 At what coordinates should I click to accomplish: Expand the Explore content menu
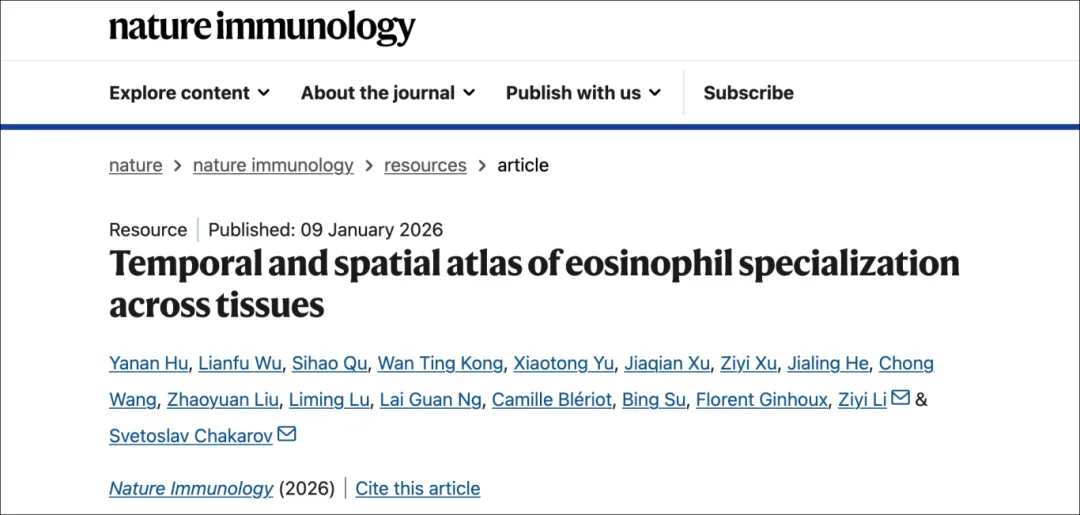point(189,93)
